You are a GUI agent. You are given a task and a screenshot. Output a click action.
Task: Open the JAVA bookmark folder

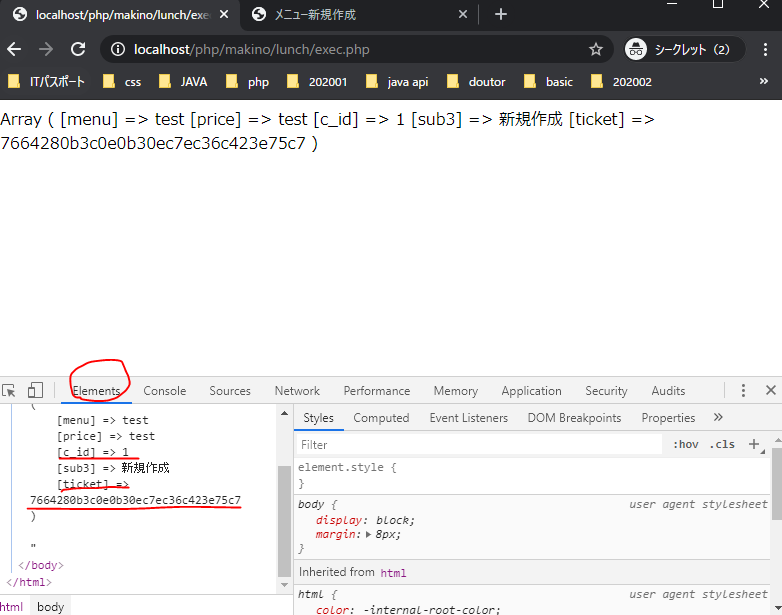[183, 81]
